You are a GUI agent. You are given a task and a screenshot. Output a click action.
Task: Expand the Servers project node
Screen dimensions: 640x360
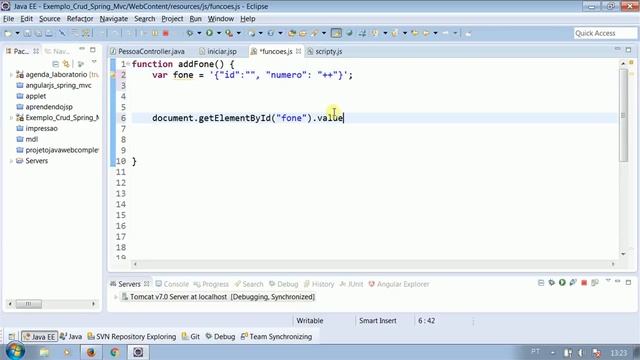[x=11, y=161]
